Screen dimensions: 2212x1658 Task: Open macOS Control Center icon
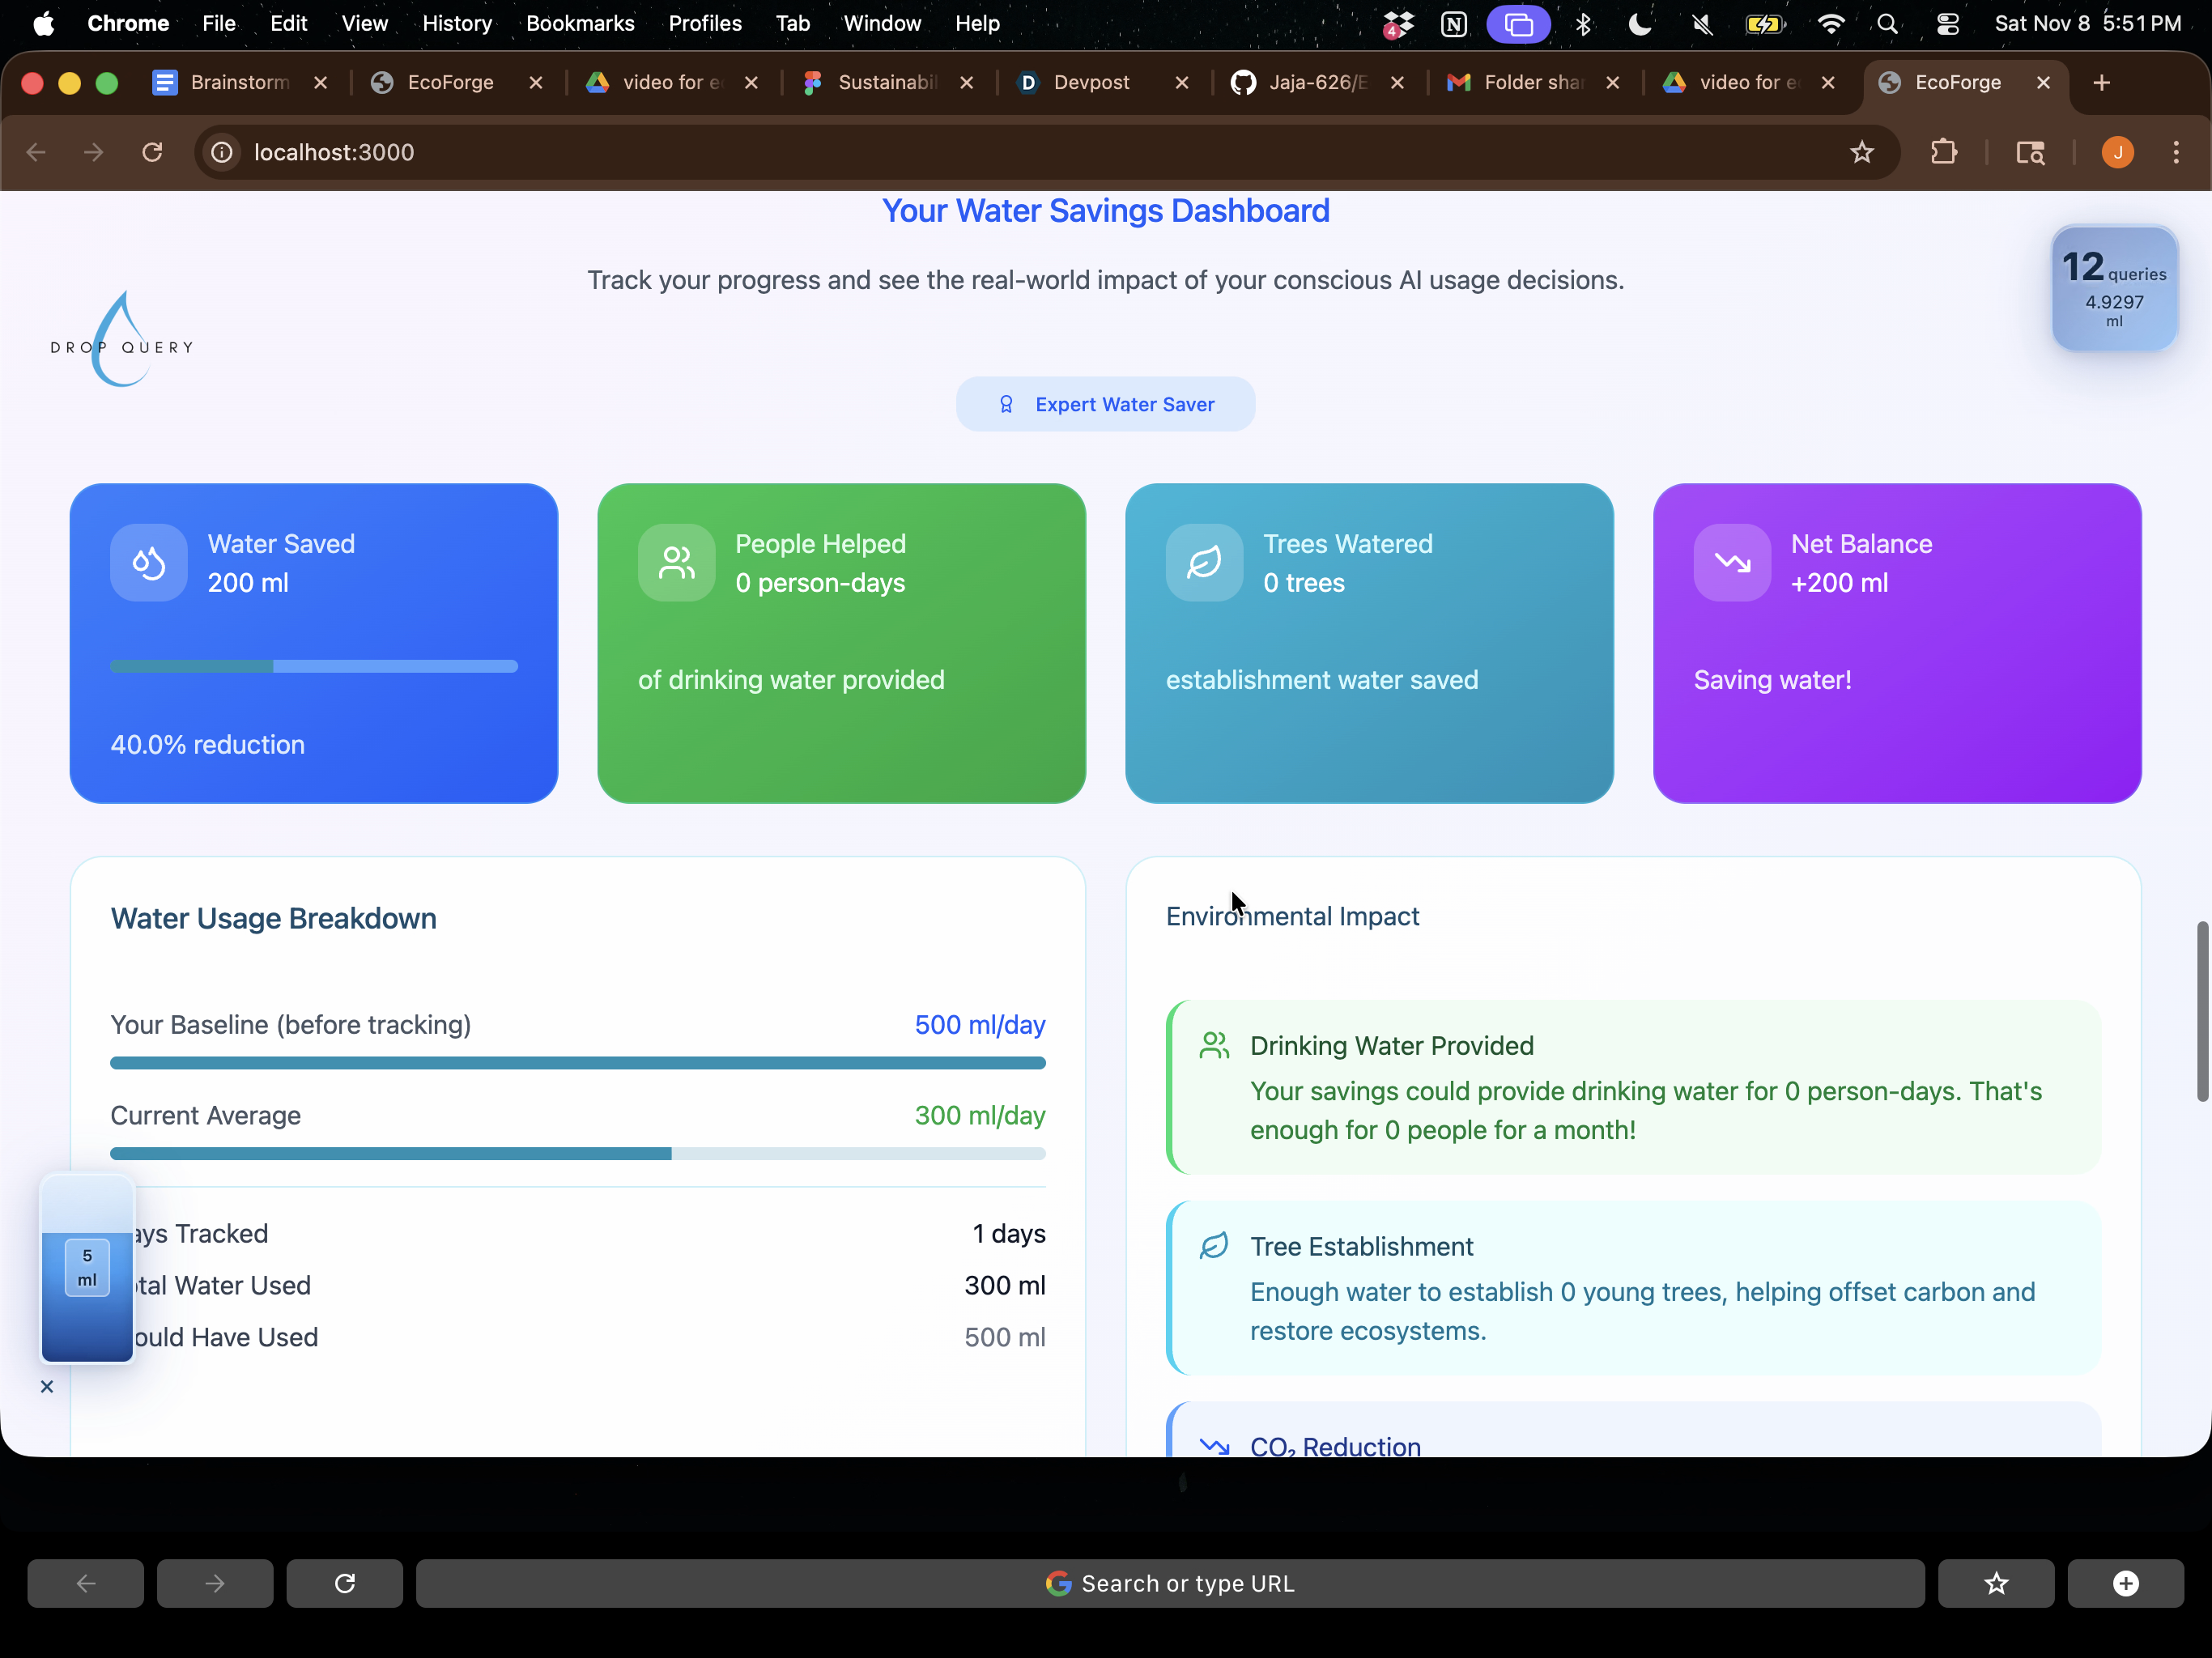click(x=1947, y=23)
